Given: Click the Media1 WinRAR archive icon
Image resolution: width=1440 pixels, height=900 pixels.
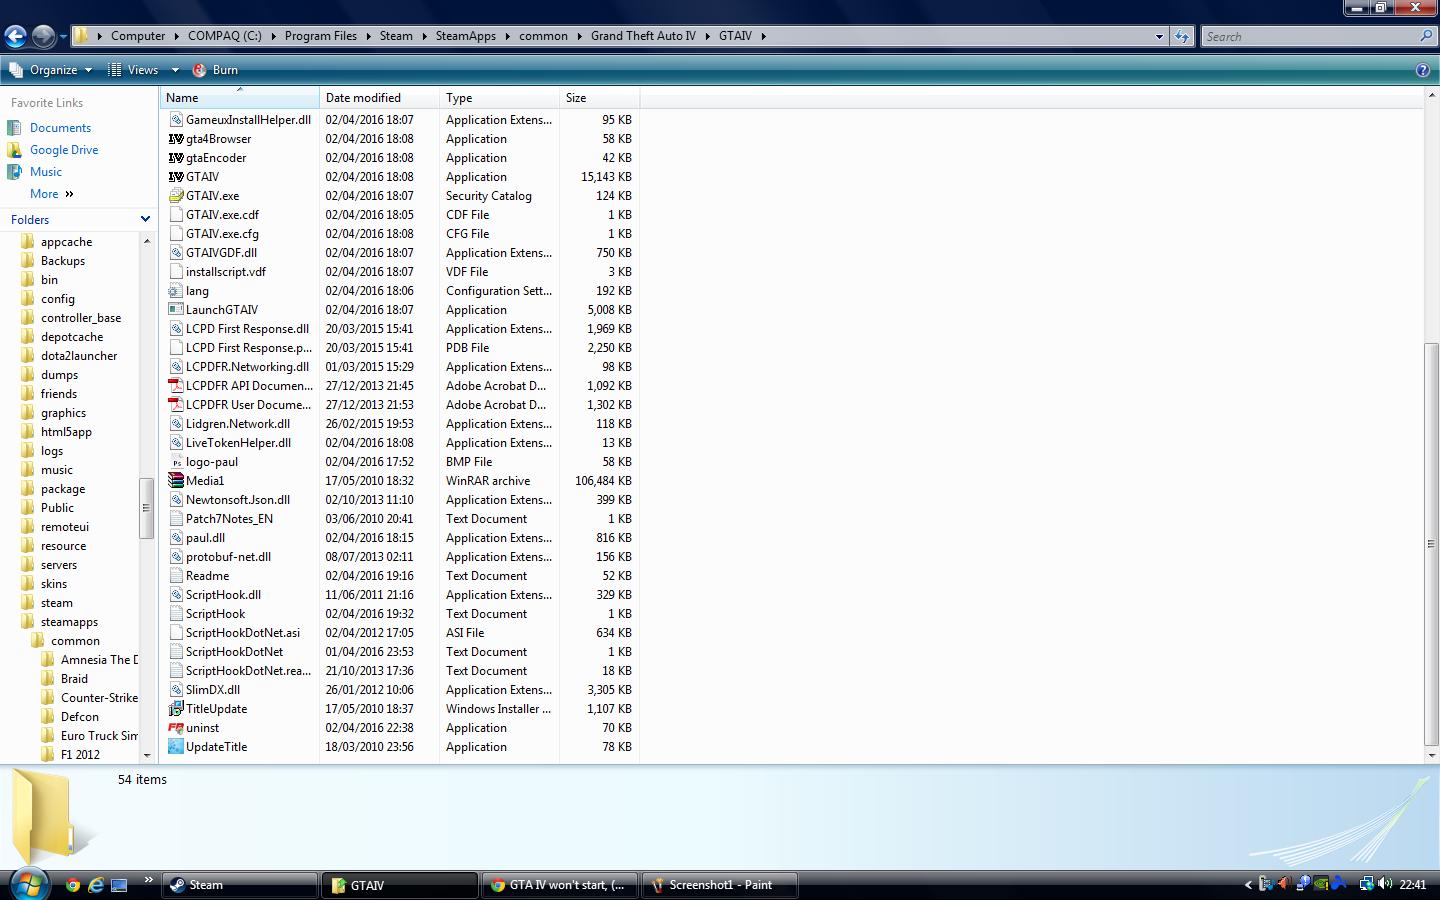Looking at the screenshot, I should [x=176, y=481].
